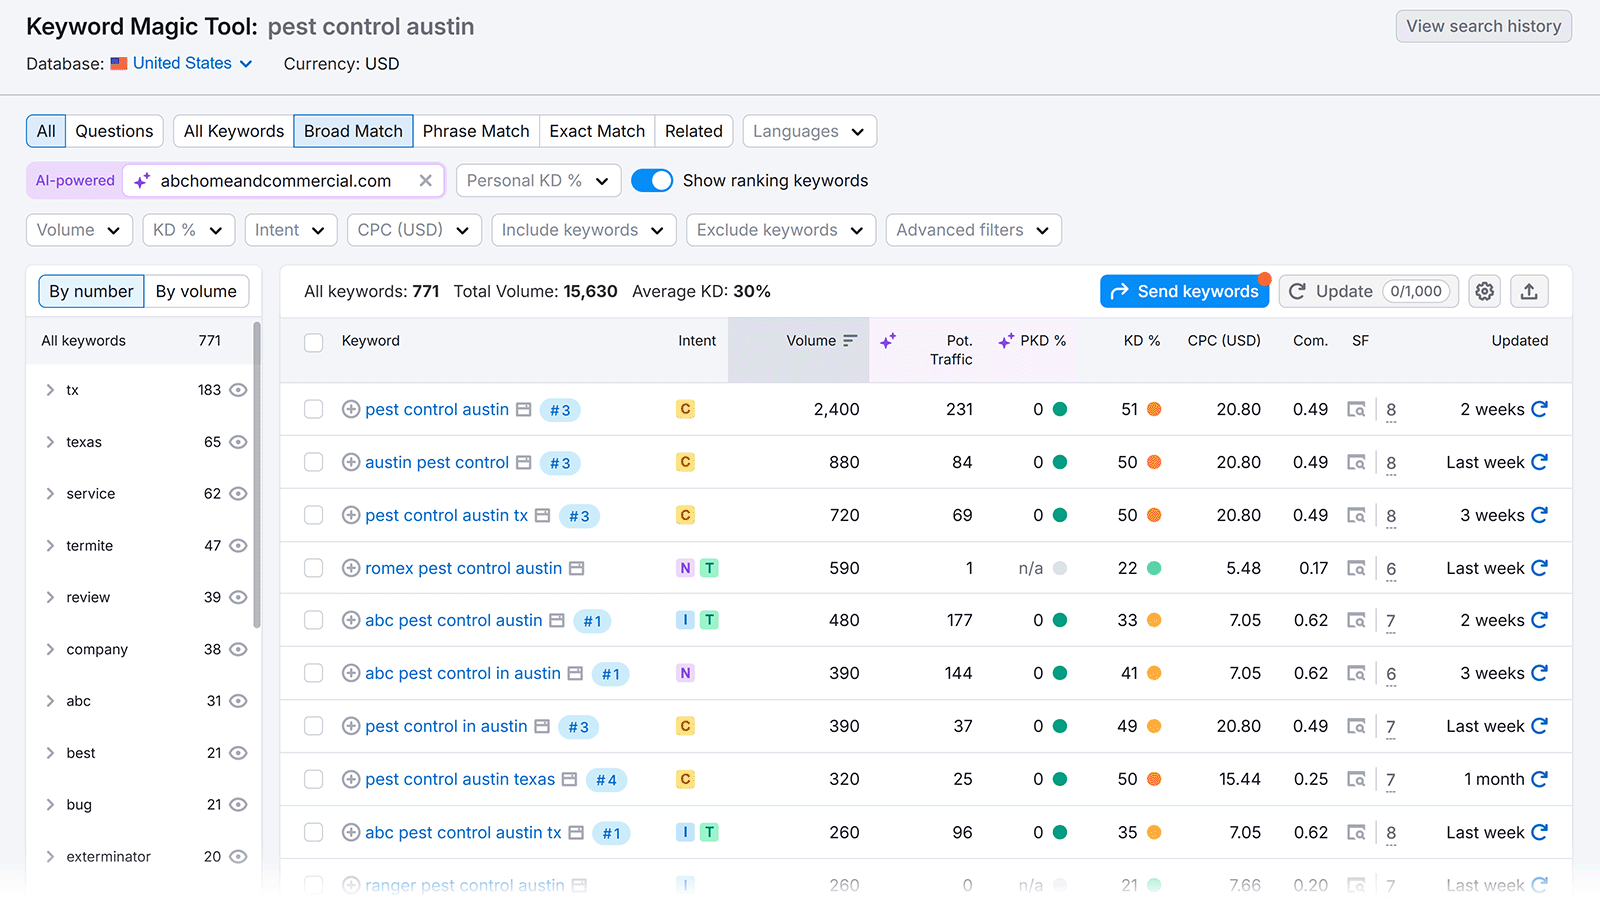Select the header checkbox to pick all keywords
The width and height of the screenshot is (1600, 906).
click(313, 342)
